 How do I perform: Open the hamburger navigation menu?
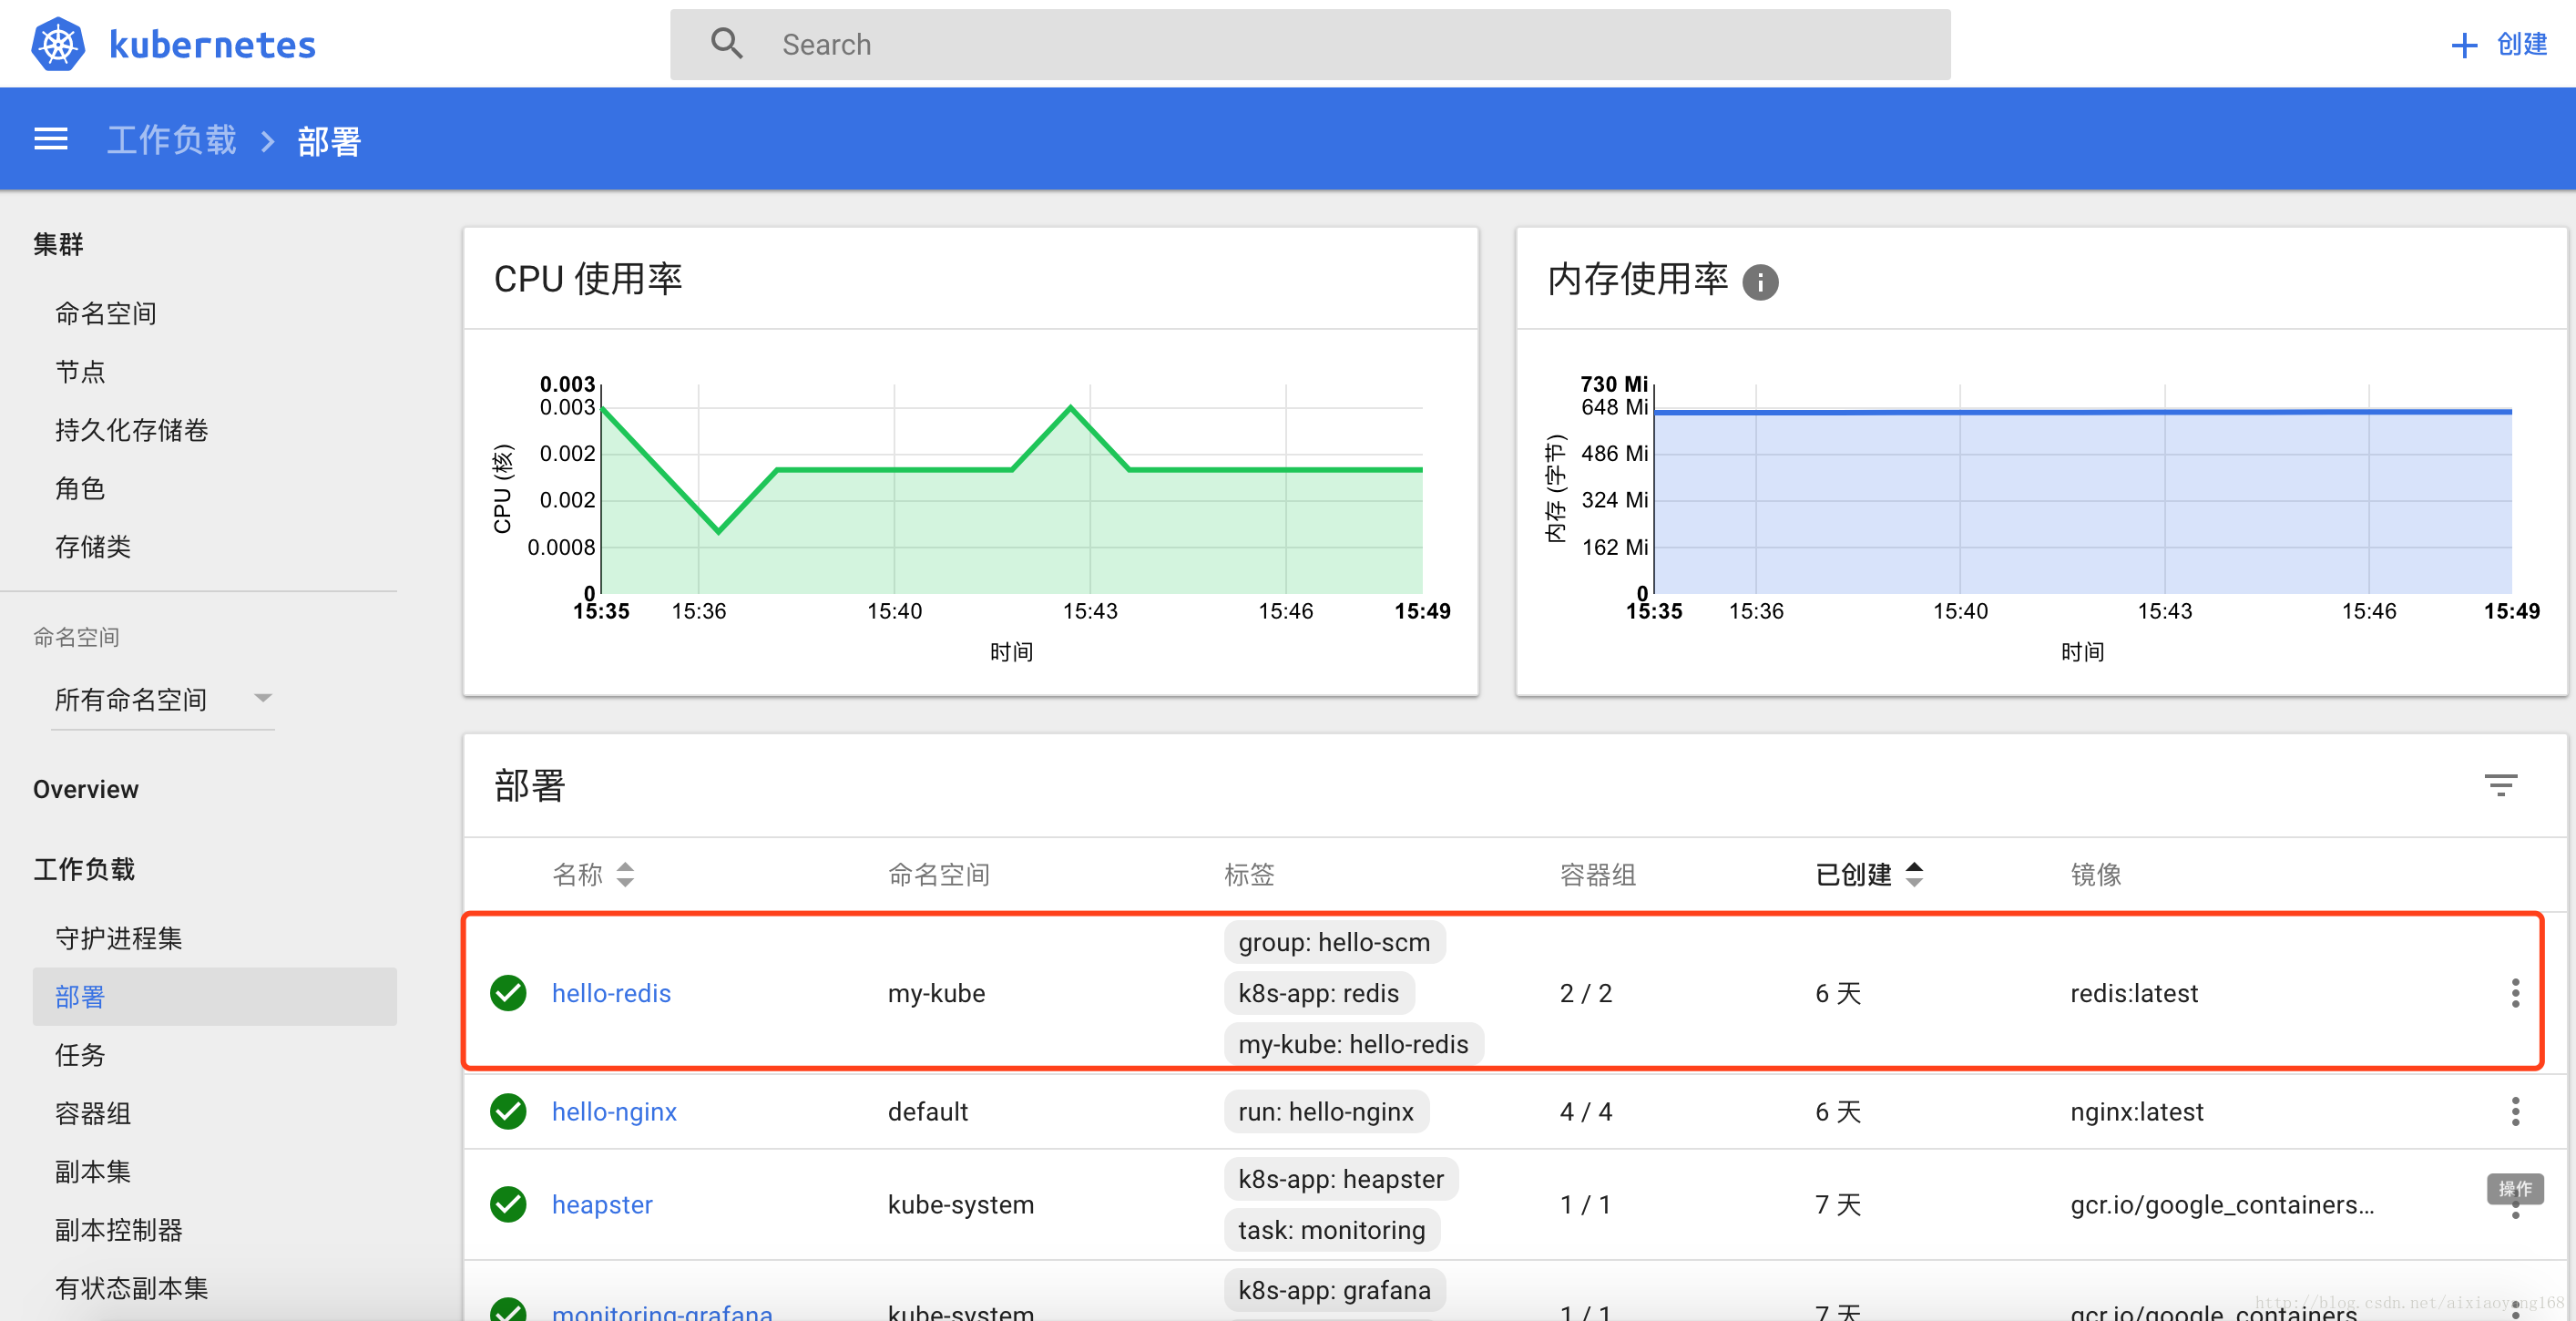click(50, 138)
